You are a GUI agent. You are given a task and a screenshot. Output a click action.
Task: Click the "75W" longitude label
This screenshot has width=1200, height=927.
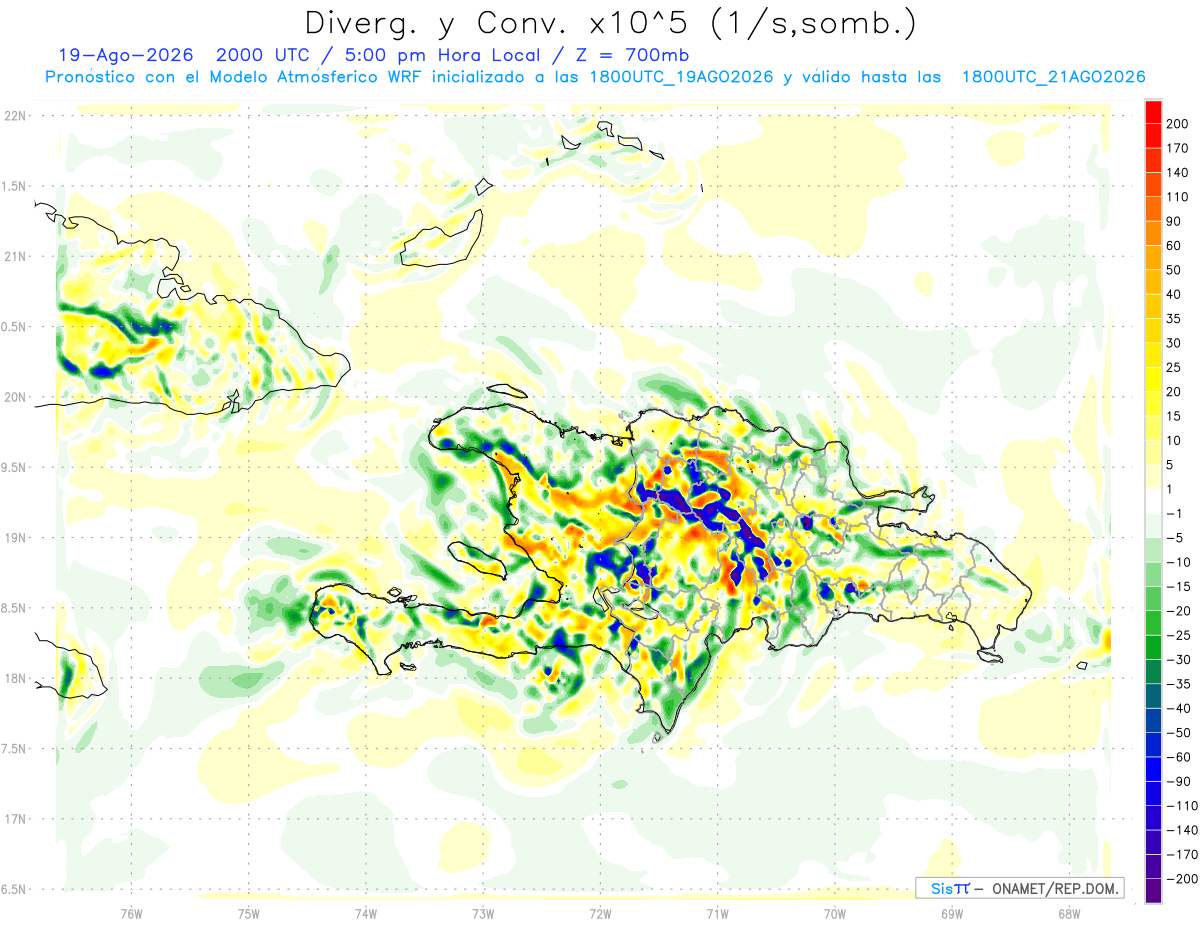pyautogui.click(x=249, y=913)
